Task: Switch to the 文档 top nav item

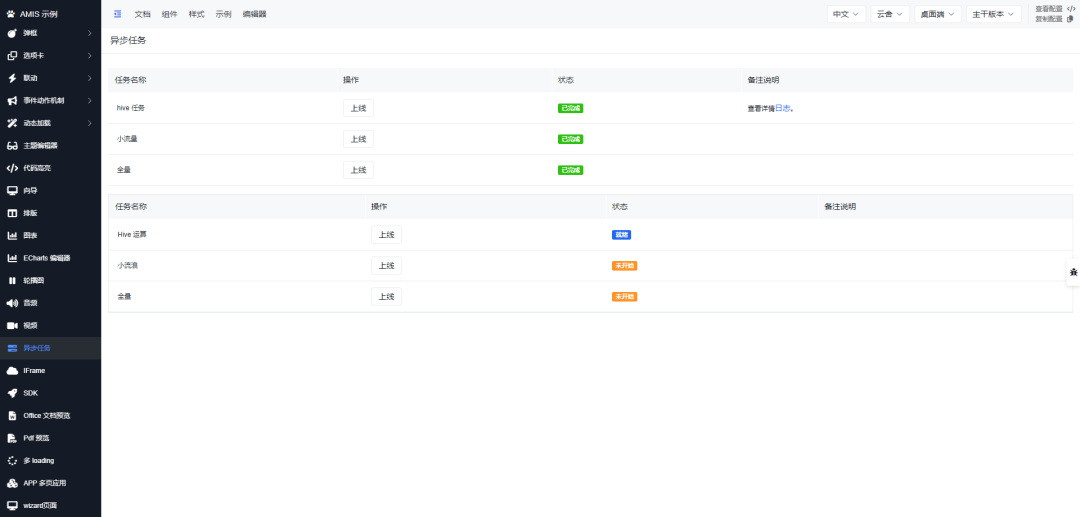Action: (x=143, y=14)
